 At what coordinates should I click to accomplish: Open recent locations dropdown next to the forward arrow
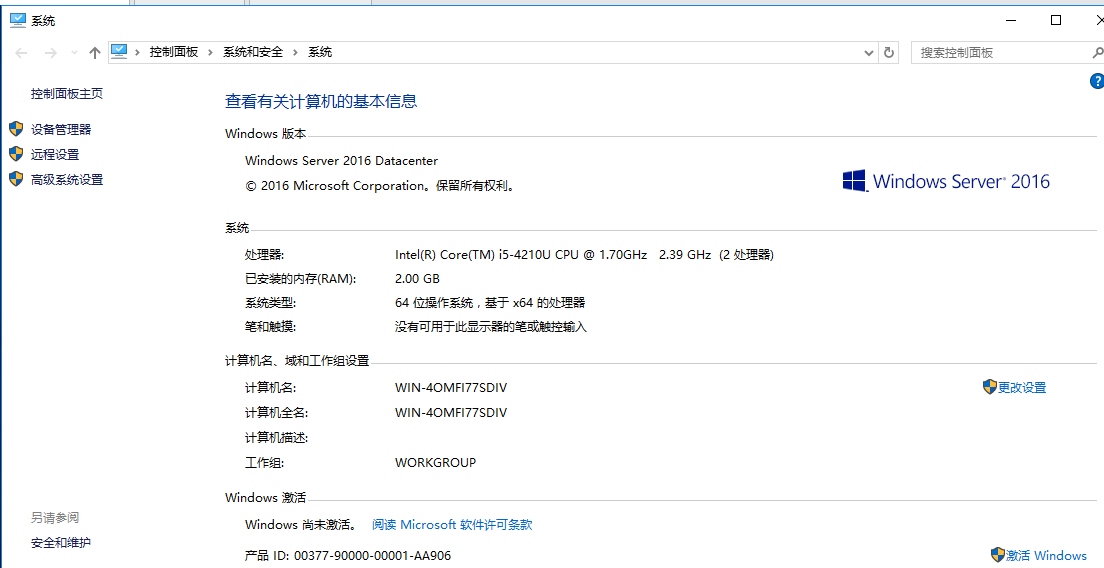[x=75, y=53]
